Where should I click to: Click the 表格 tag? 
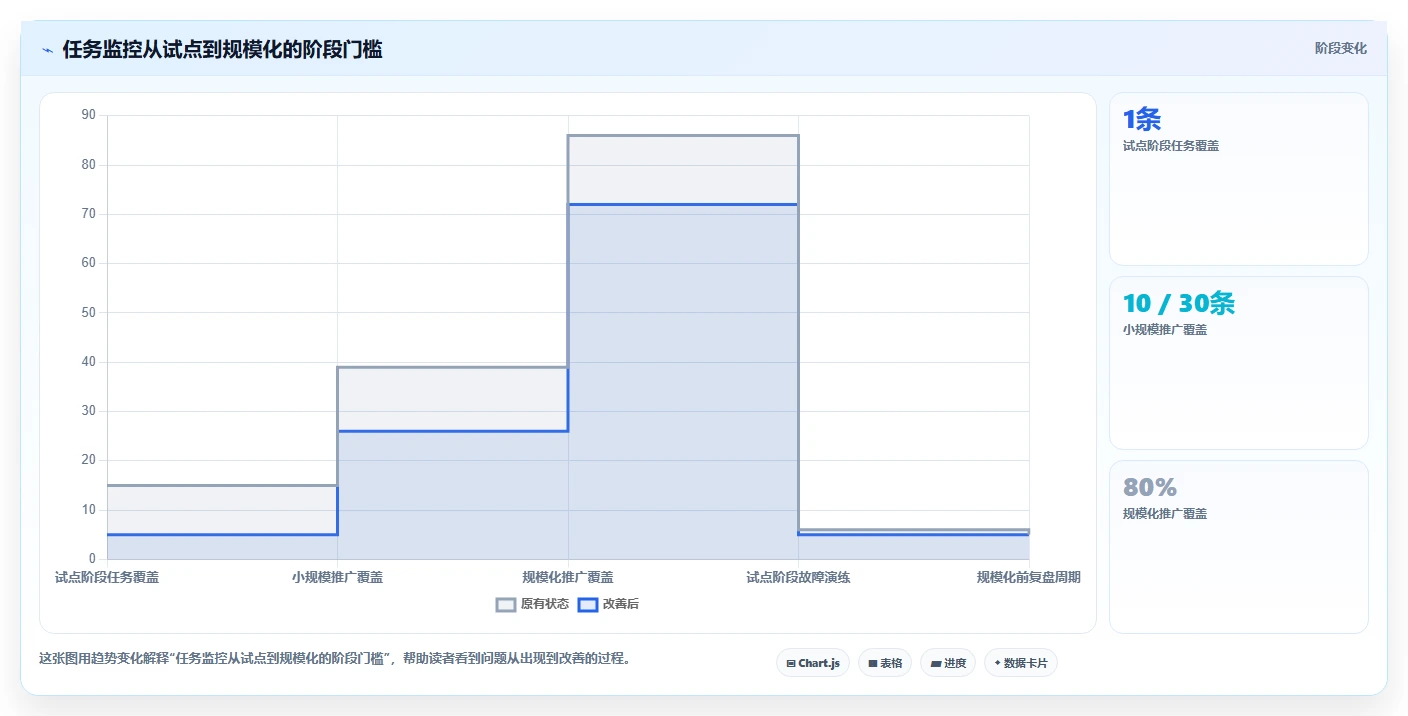[885, 663]
